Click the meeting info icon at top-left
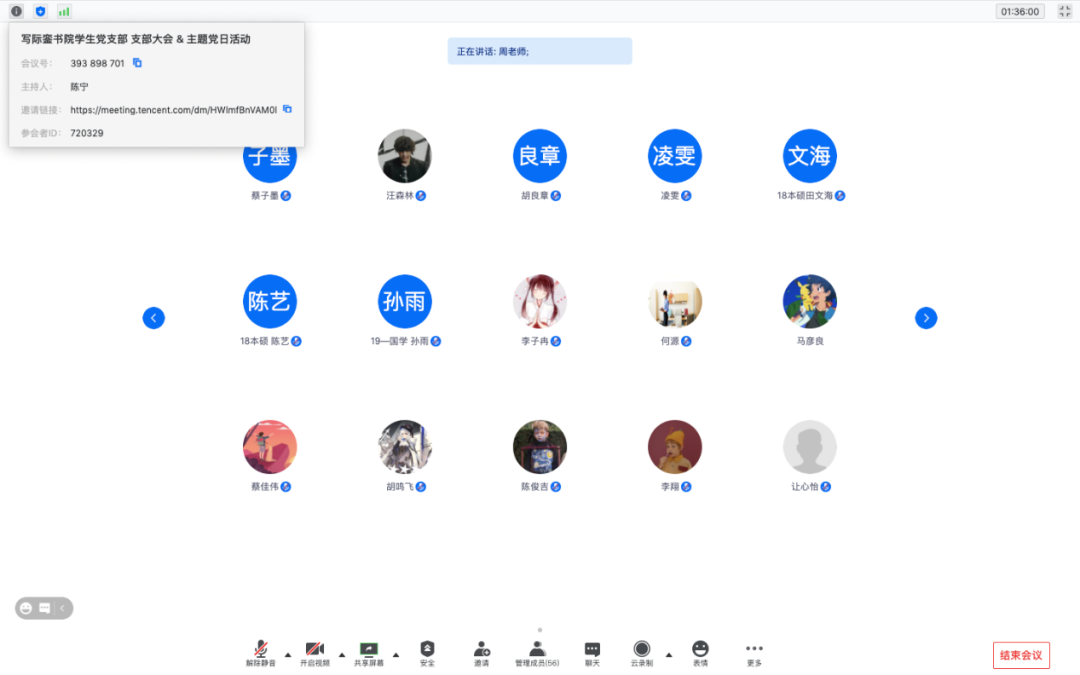Screen dimensions: 1080x675 click(16, 11)
